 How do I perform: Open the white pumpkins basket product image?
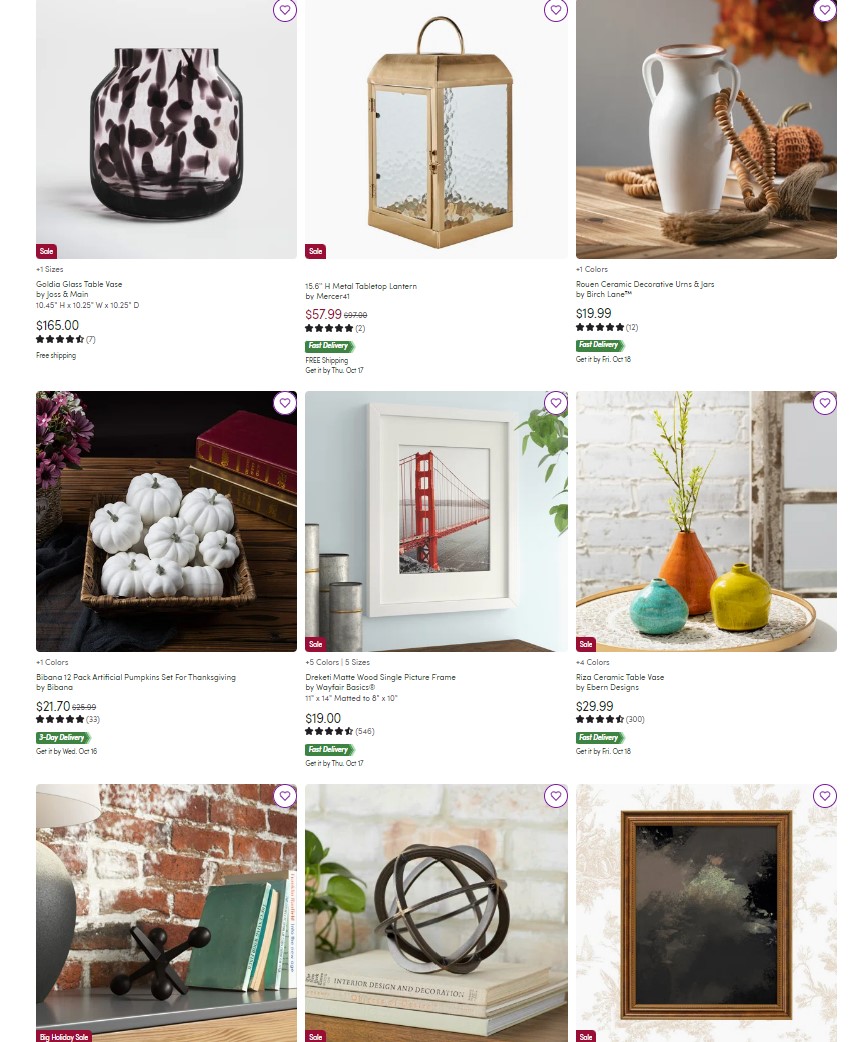point(166,521)
